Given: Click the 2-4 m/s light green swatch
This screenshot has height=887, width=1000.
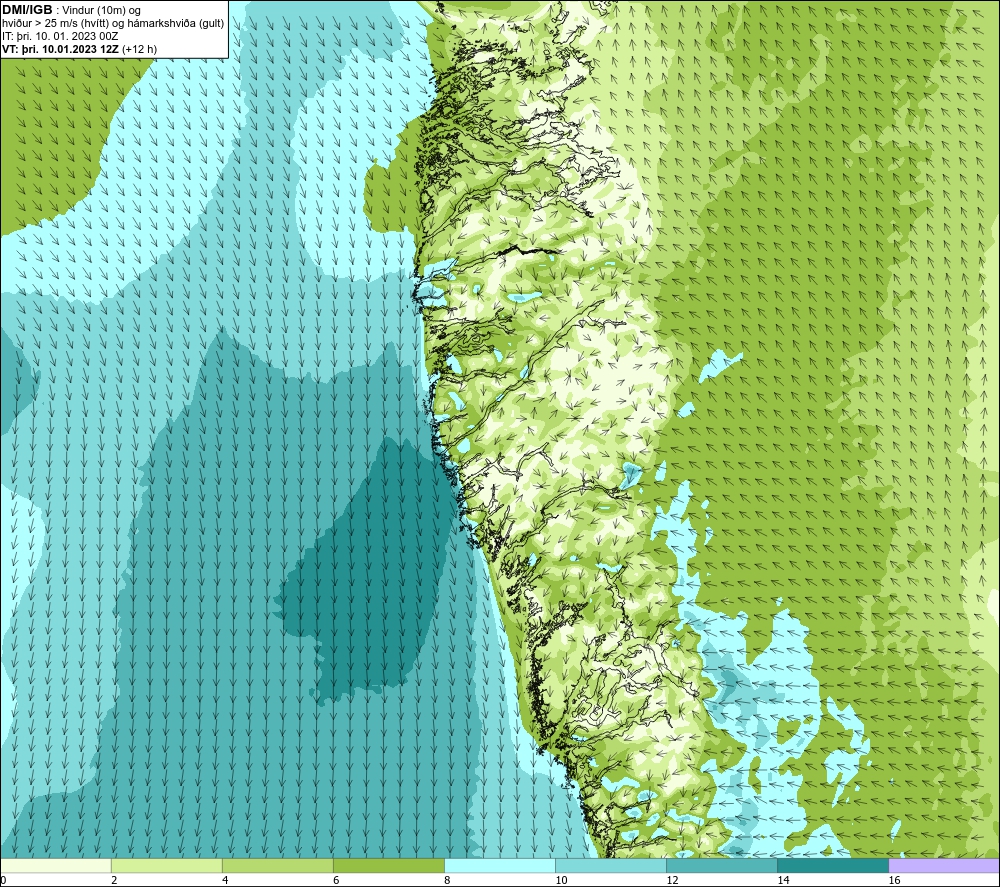Looking at the screenshot, I should point(167,866).
